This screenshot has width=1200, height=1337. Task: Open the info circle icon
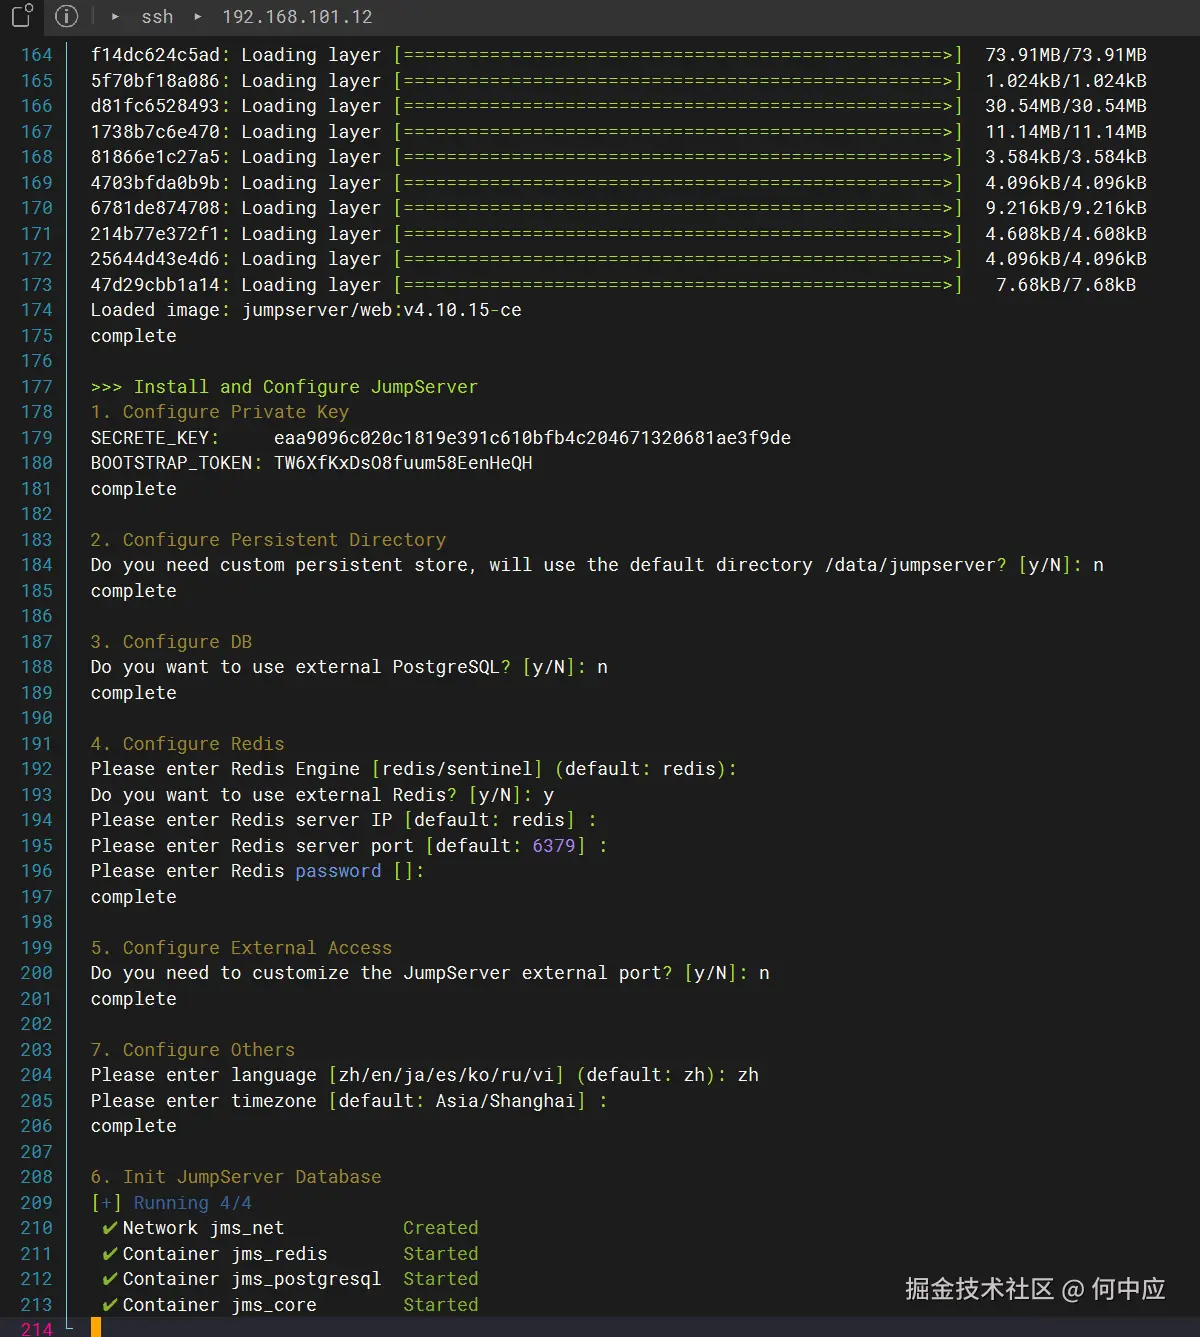66,16
